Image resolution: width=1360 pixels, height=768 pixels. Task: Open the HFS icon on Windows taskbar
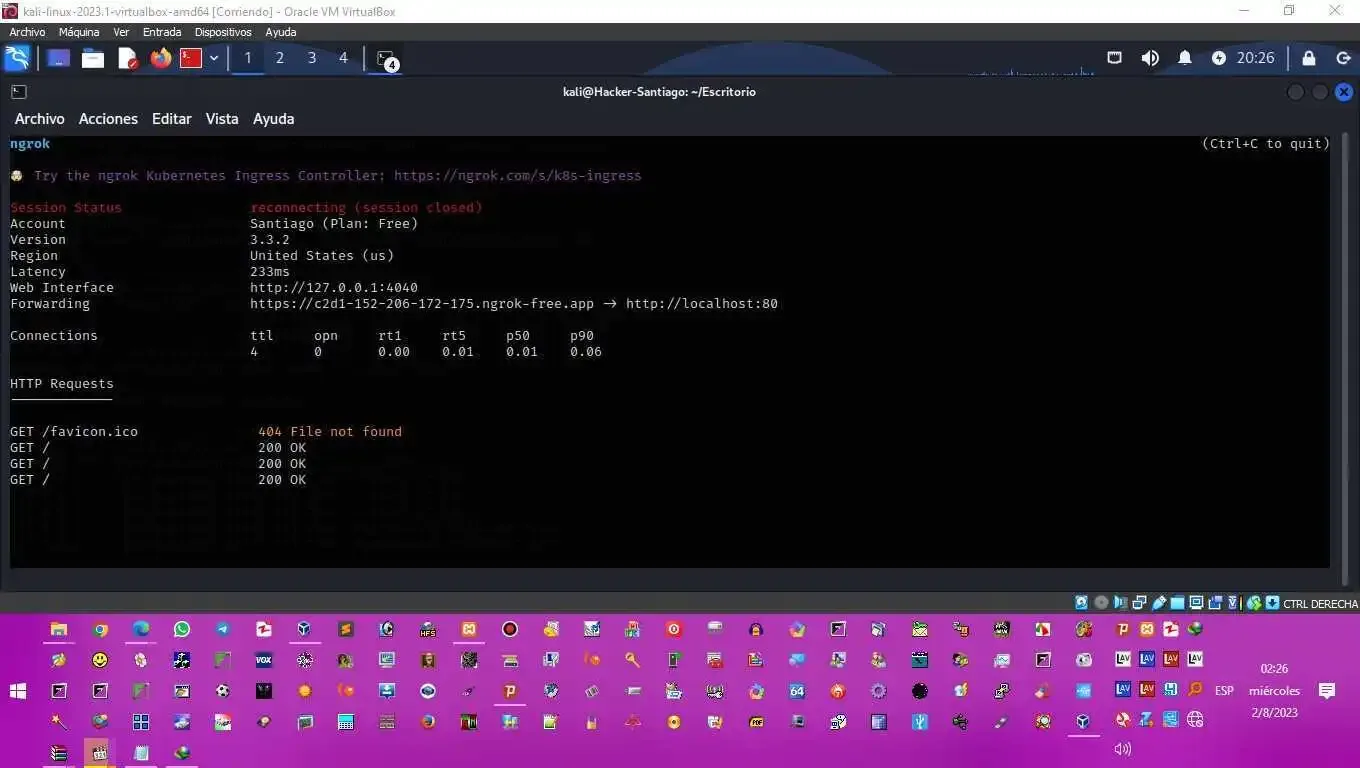pos(428,629)
